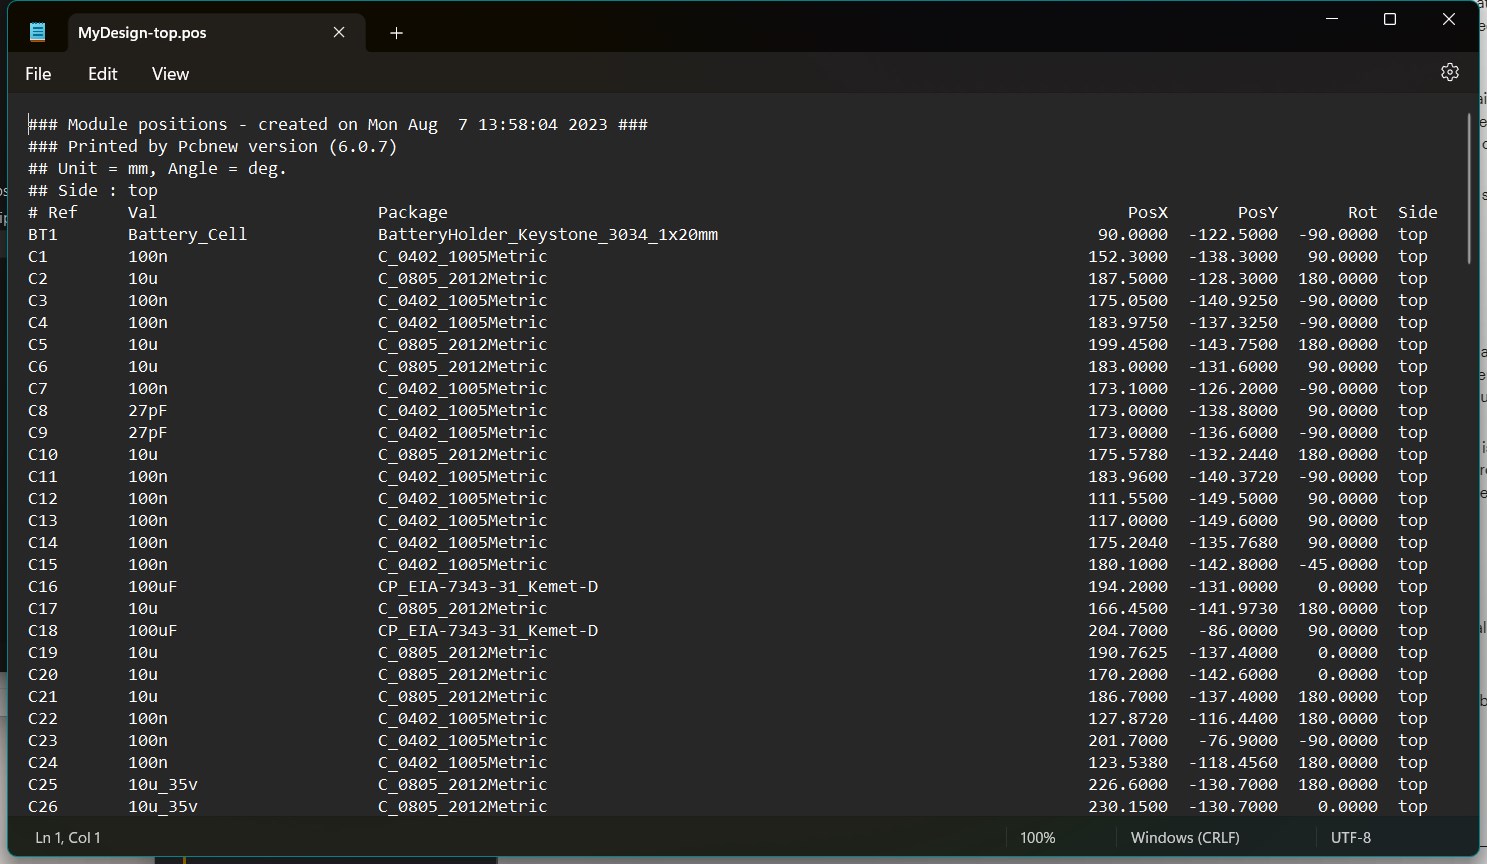This screenshot has height=864, width=1487.
Task: Maximize the Notepad window
Action: point(1389,19)
